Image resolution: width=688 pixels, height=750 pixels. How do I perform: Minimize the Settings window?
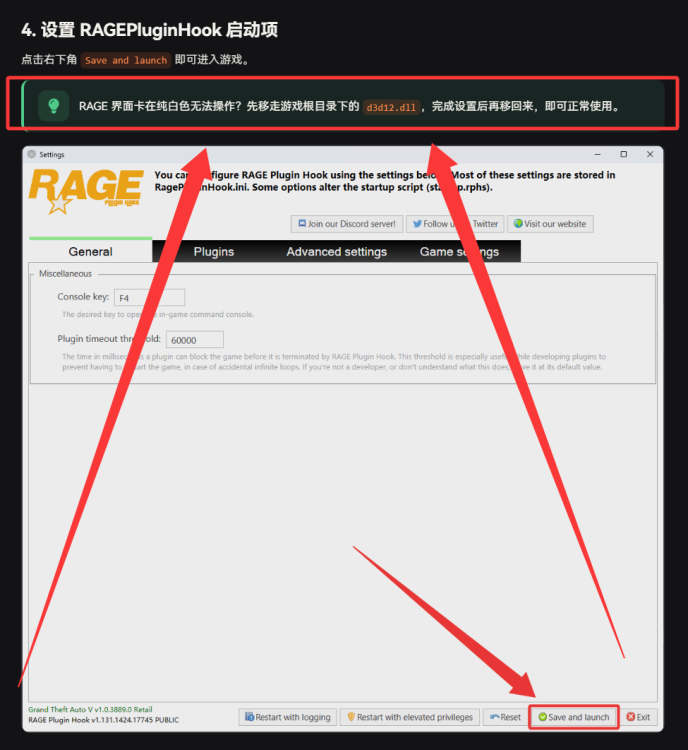click(x=598, y=154)
